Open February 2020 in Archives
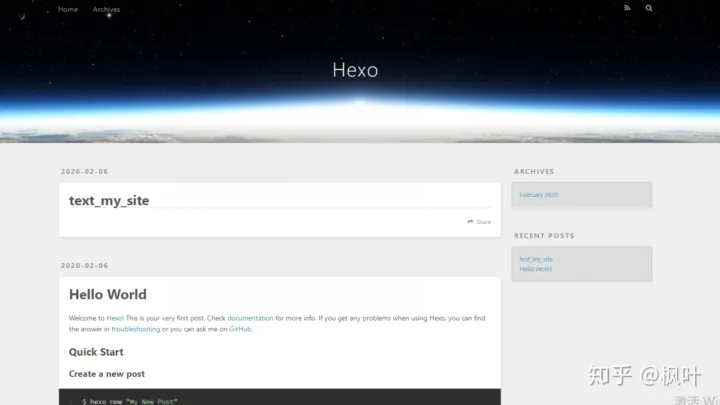720x405 pixels. [x=539, y=195]
